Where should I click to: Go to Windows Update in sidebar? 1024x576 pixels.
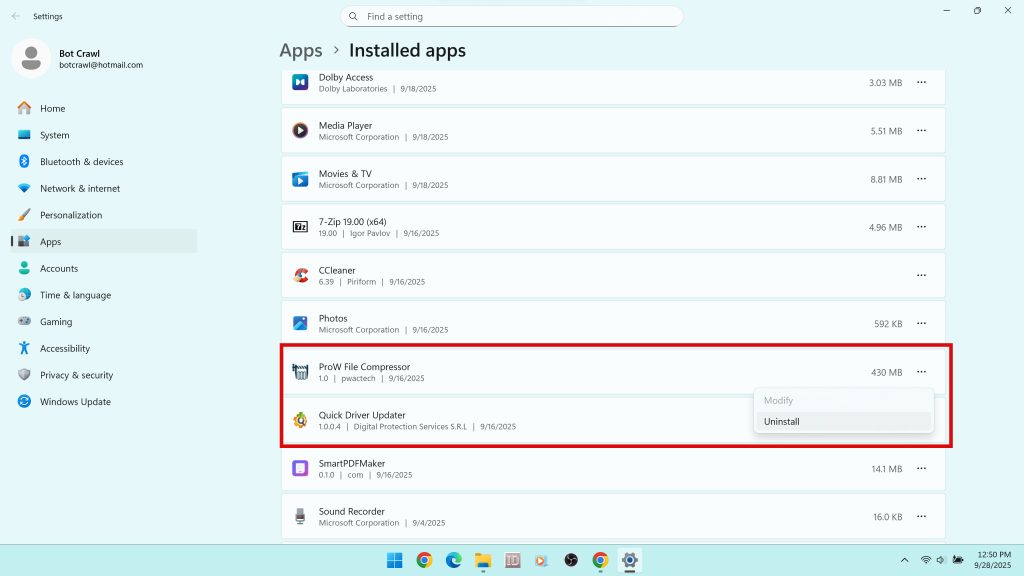pyautogui.click(x=75, y=402)
